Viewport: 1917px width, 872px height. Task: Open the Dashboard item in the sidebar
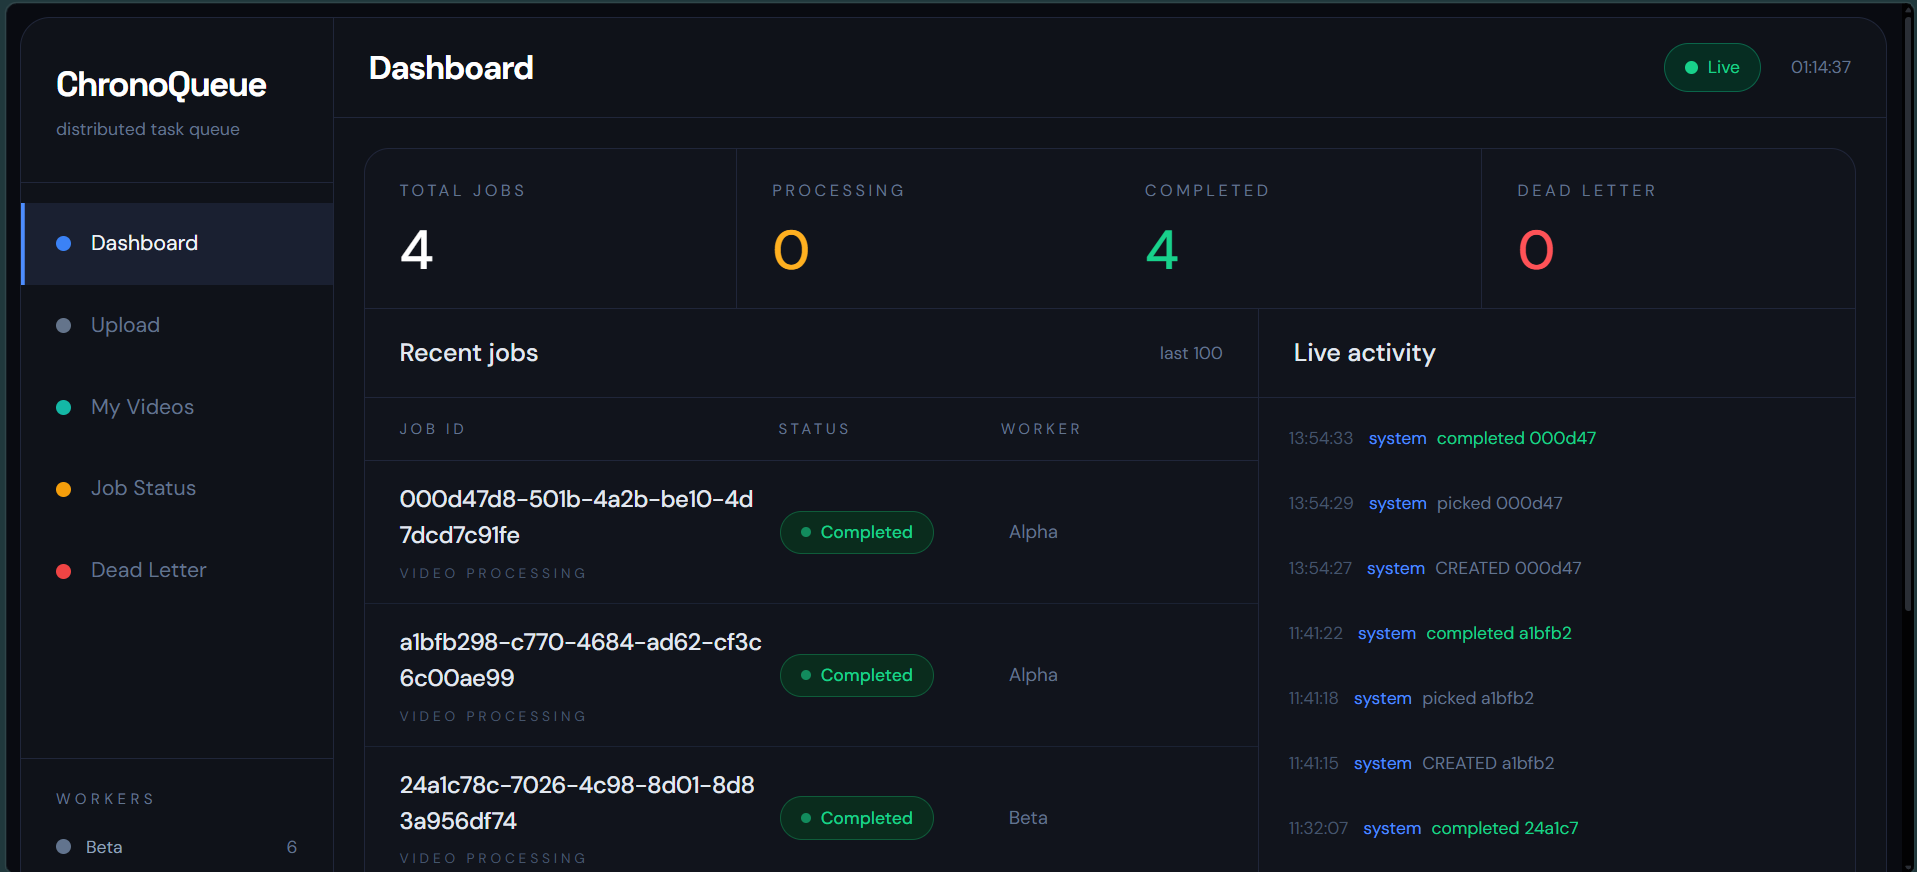coord(177,244)
